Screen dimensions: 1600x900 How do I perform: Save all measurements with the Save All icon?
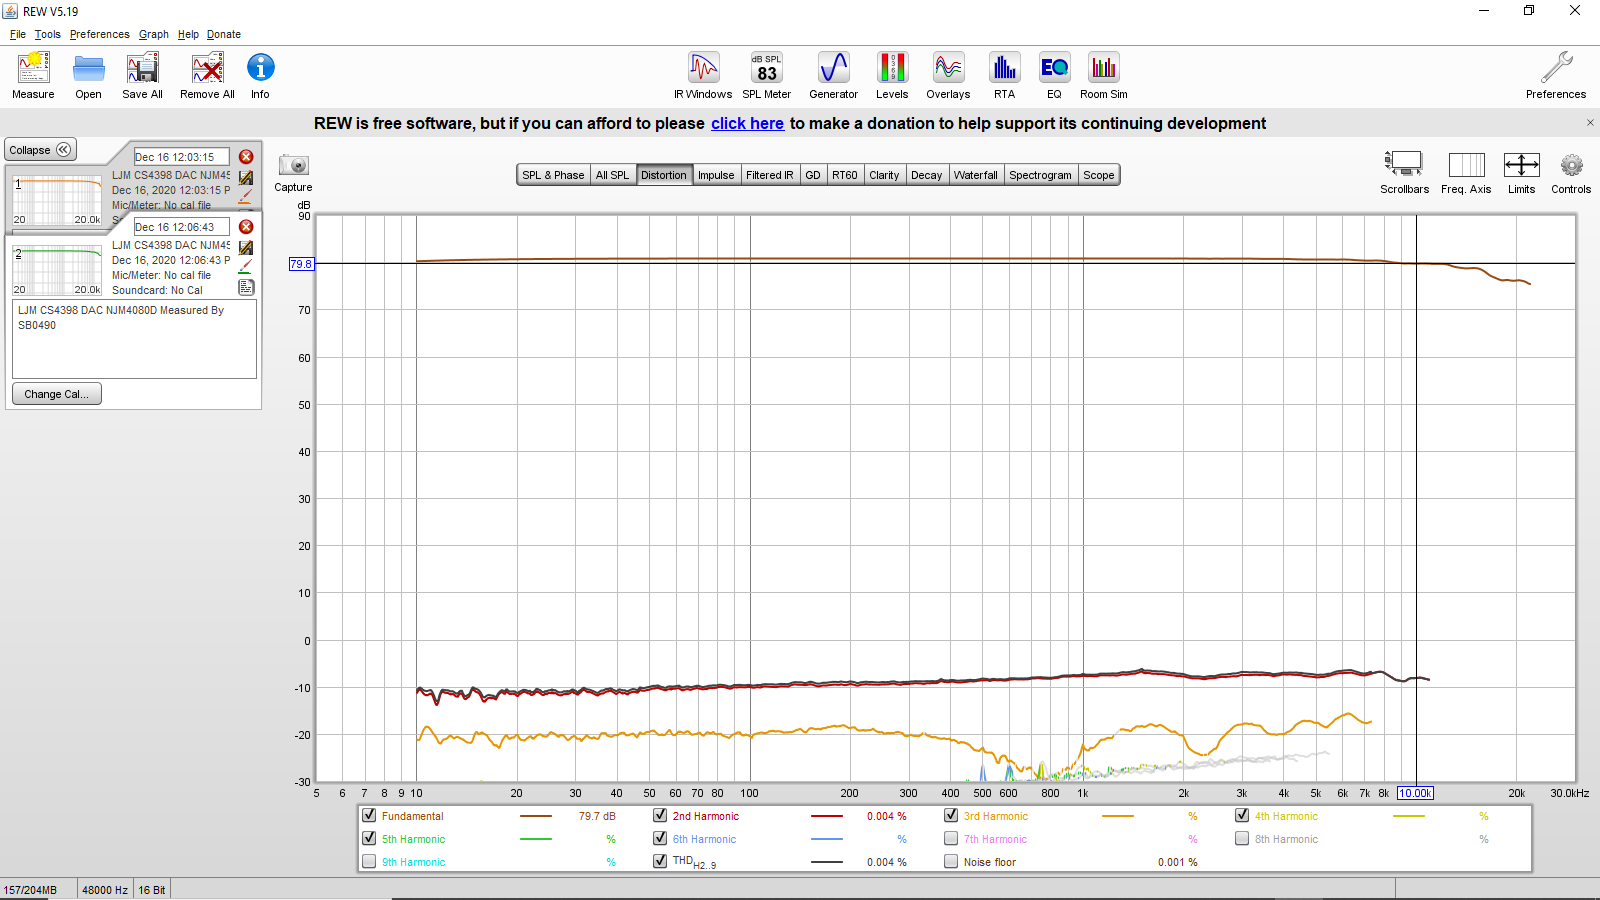pyautogui.click(x=142, y=76)
